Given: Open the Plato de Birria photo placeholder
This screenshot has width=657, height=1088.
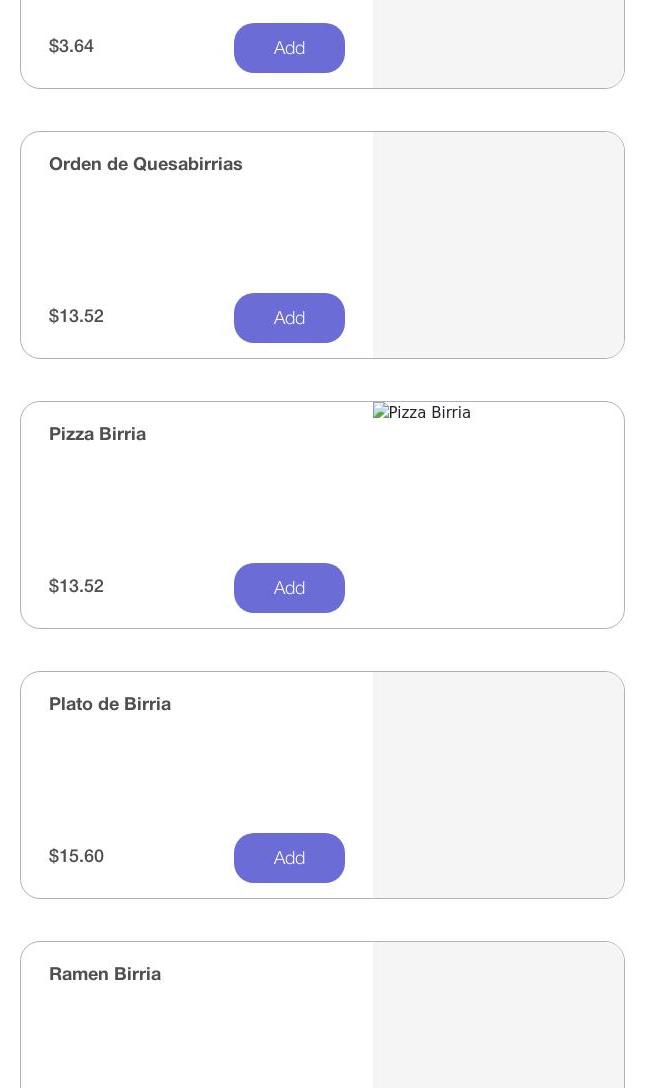Looking at the screenshot, I should (498, 785).
